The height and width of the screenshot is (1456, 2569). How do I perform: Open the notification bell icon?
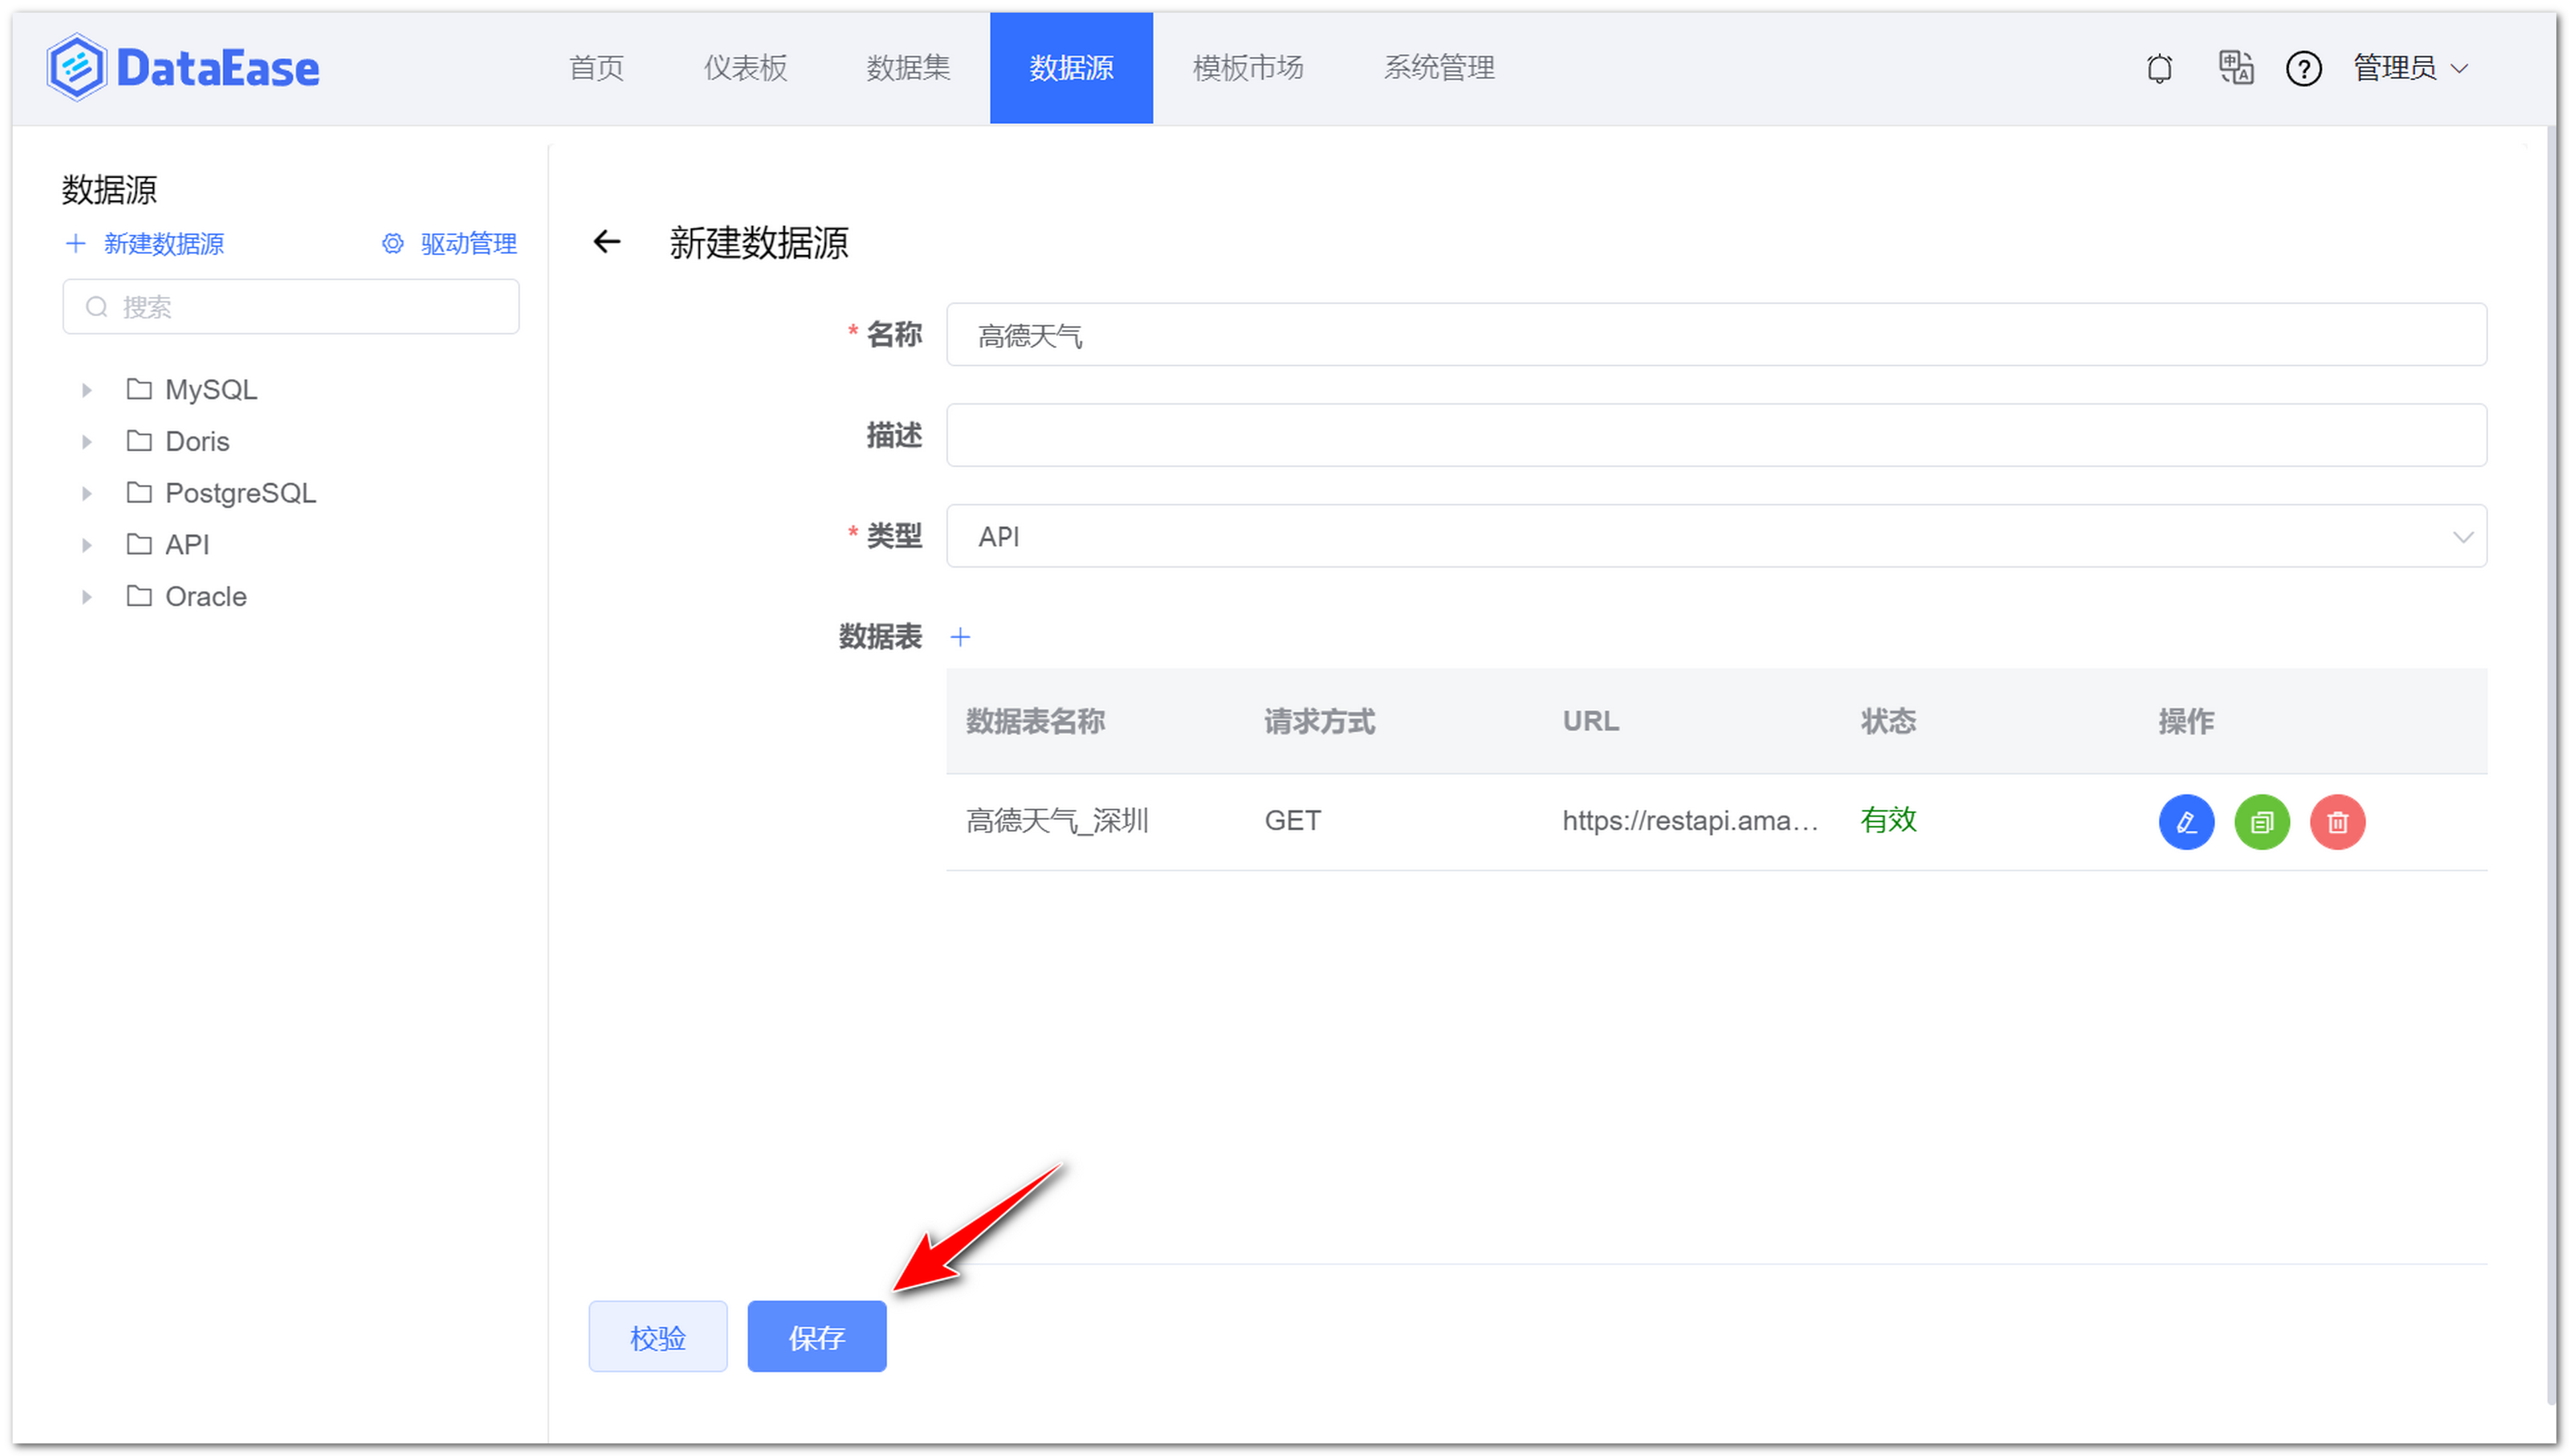[x=2159, y=68]
